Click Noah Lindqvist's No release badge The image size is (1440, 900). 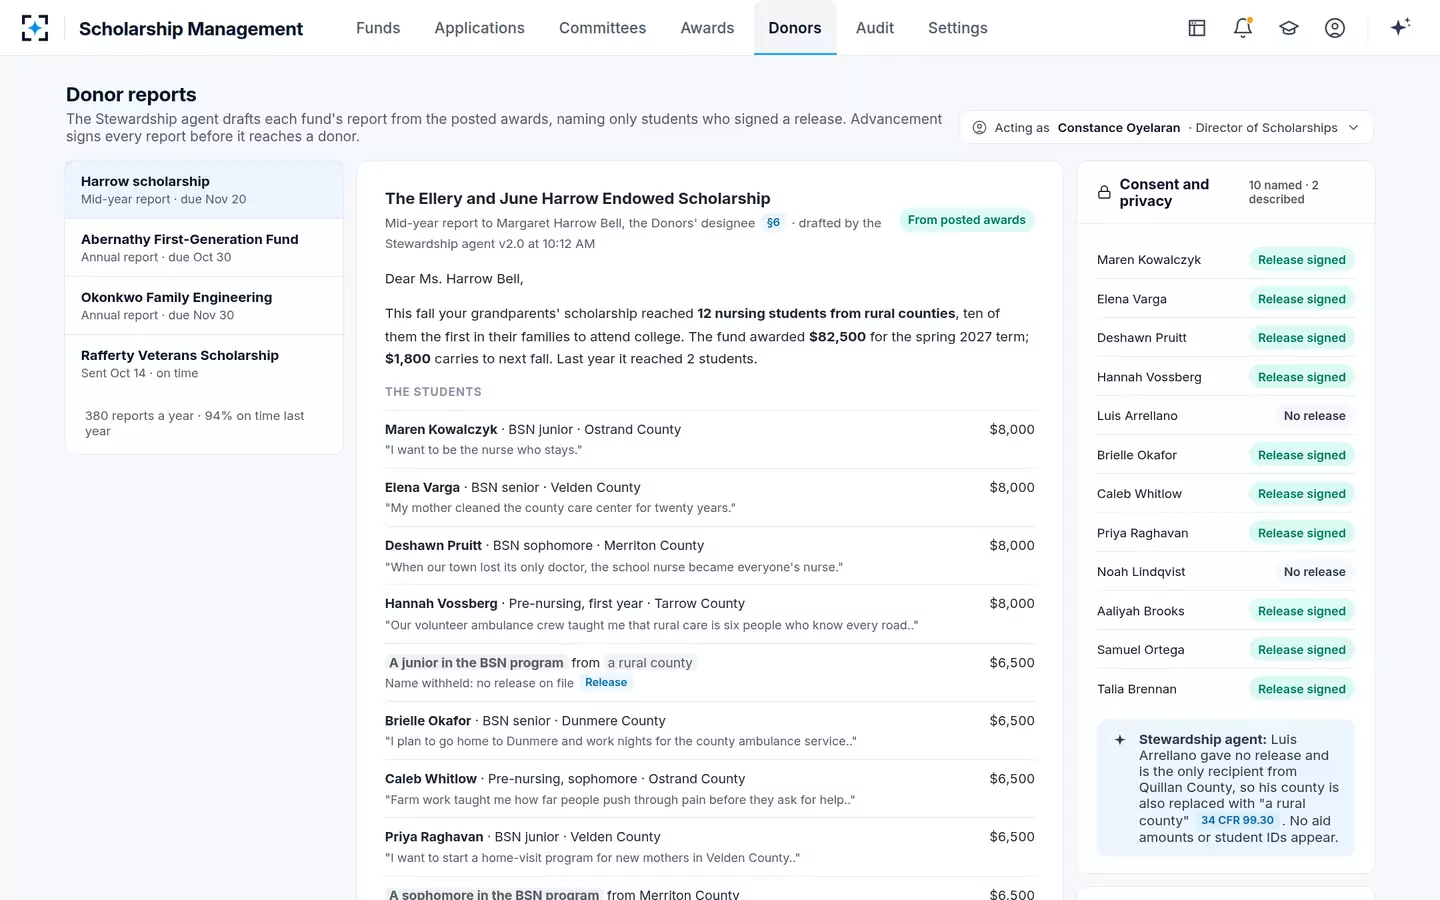[1314, 572]
